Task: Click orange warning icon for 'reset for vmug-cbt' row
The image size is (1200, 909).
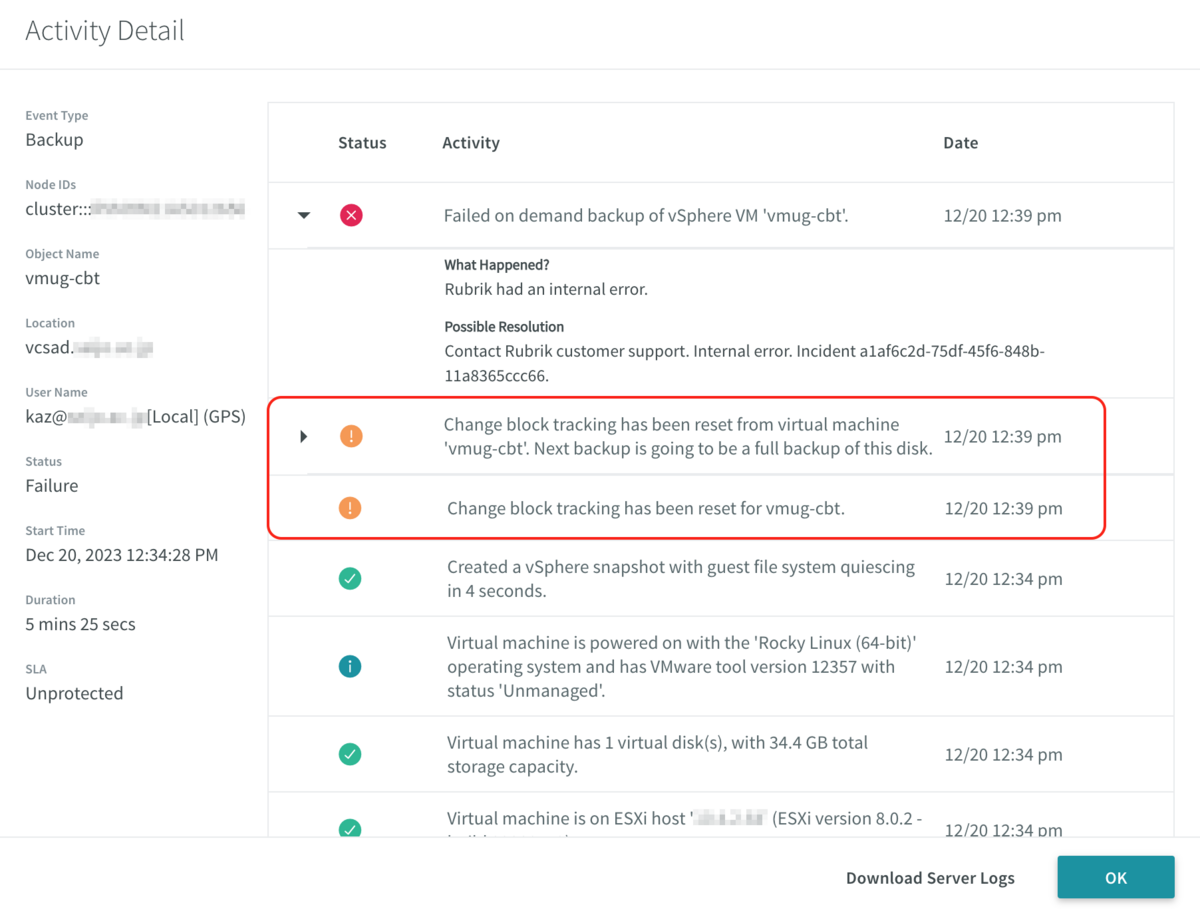Action: (350, 508)
